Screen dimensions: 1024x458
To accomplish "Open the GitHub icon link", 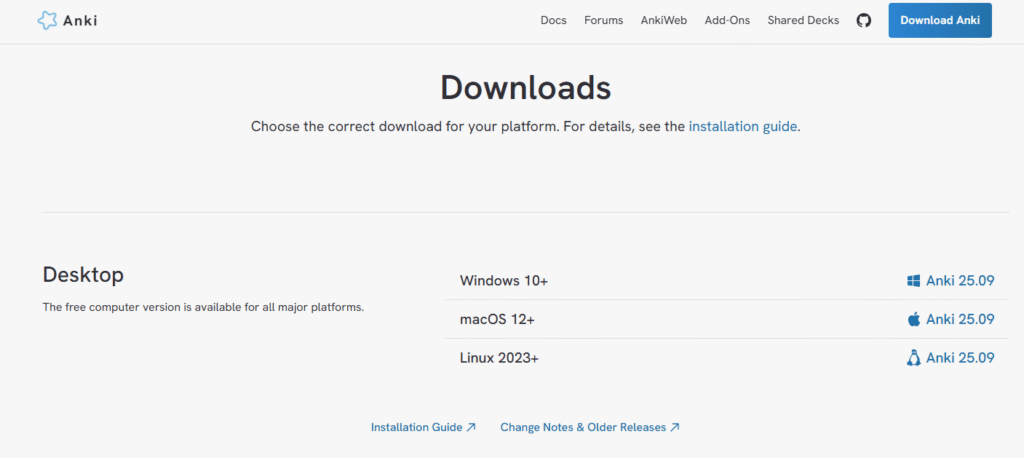I will (x=863, y=20).
